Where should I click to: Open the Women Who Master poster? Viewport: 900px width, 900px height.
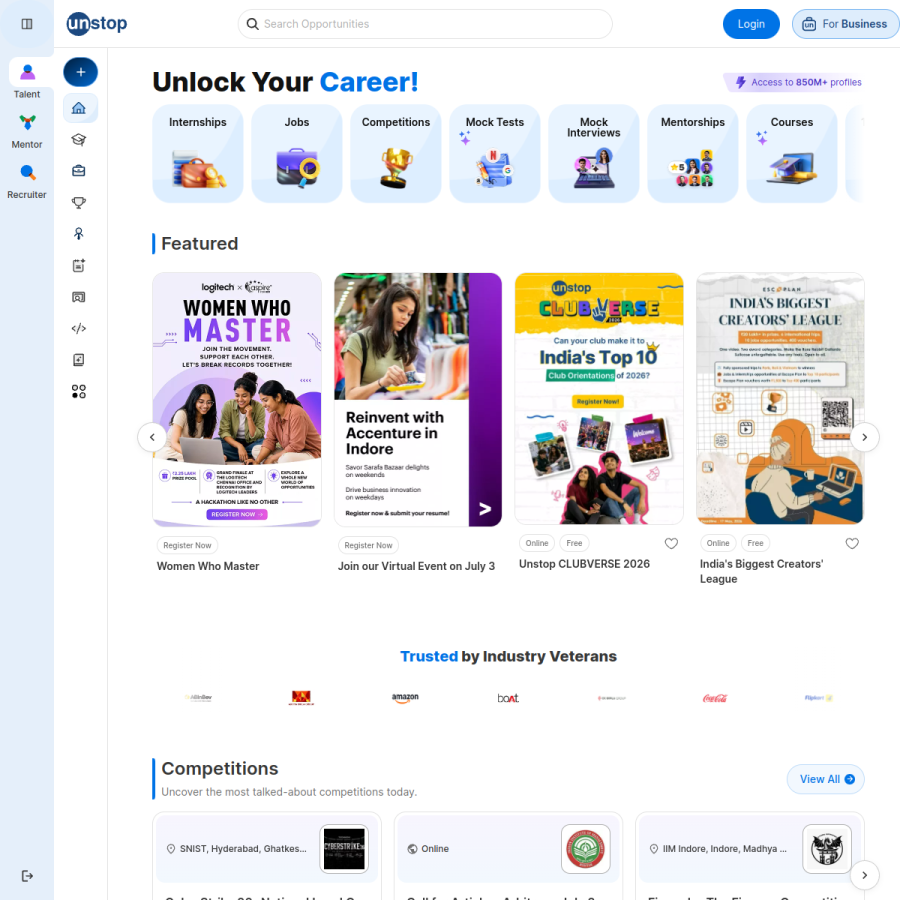tap(237, 399)
